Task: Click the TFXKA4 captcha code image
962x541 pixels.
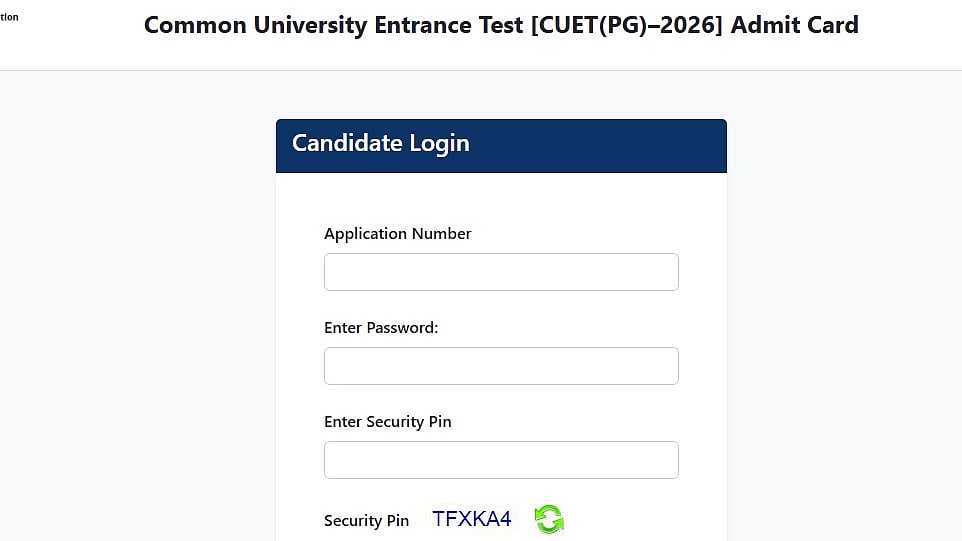Action: [x=471, y=519]
